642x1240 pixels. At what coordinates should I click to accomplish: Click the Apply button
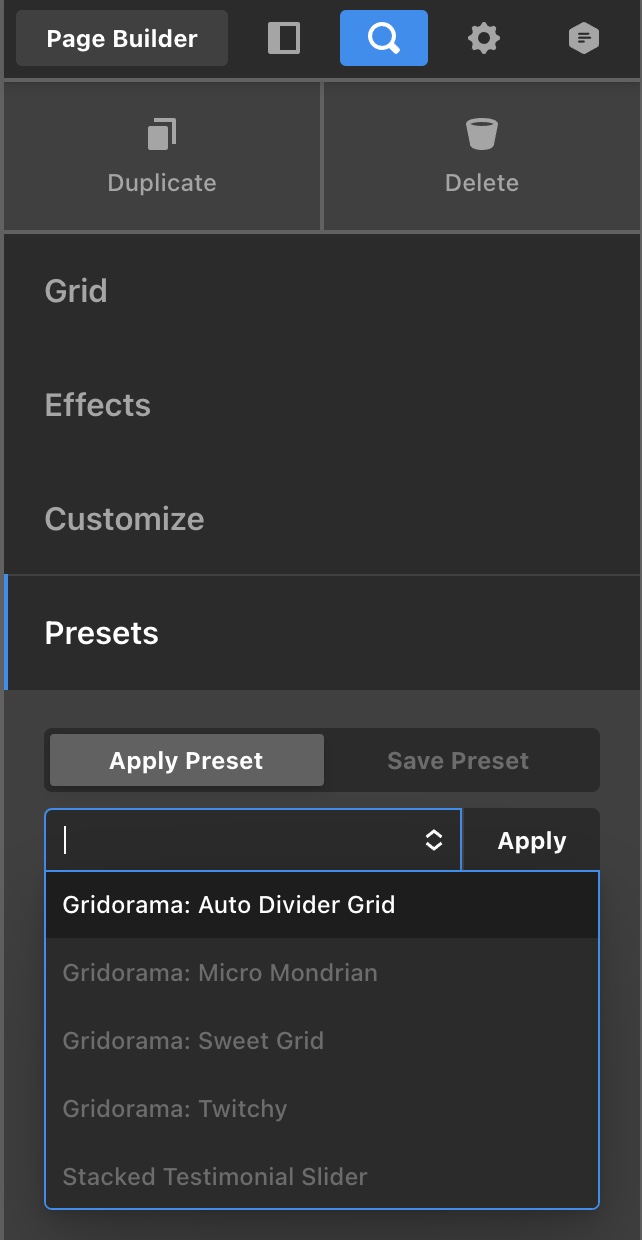532,840
